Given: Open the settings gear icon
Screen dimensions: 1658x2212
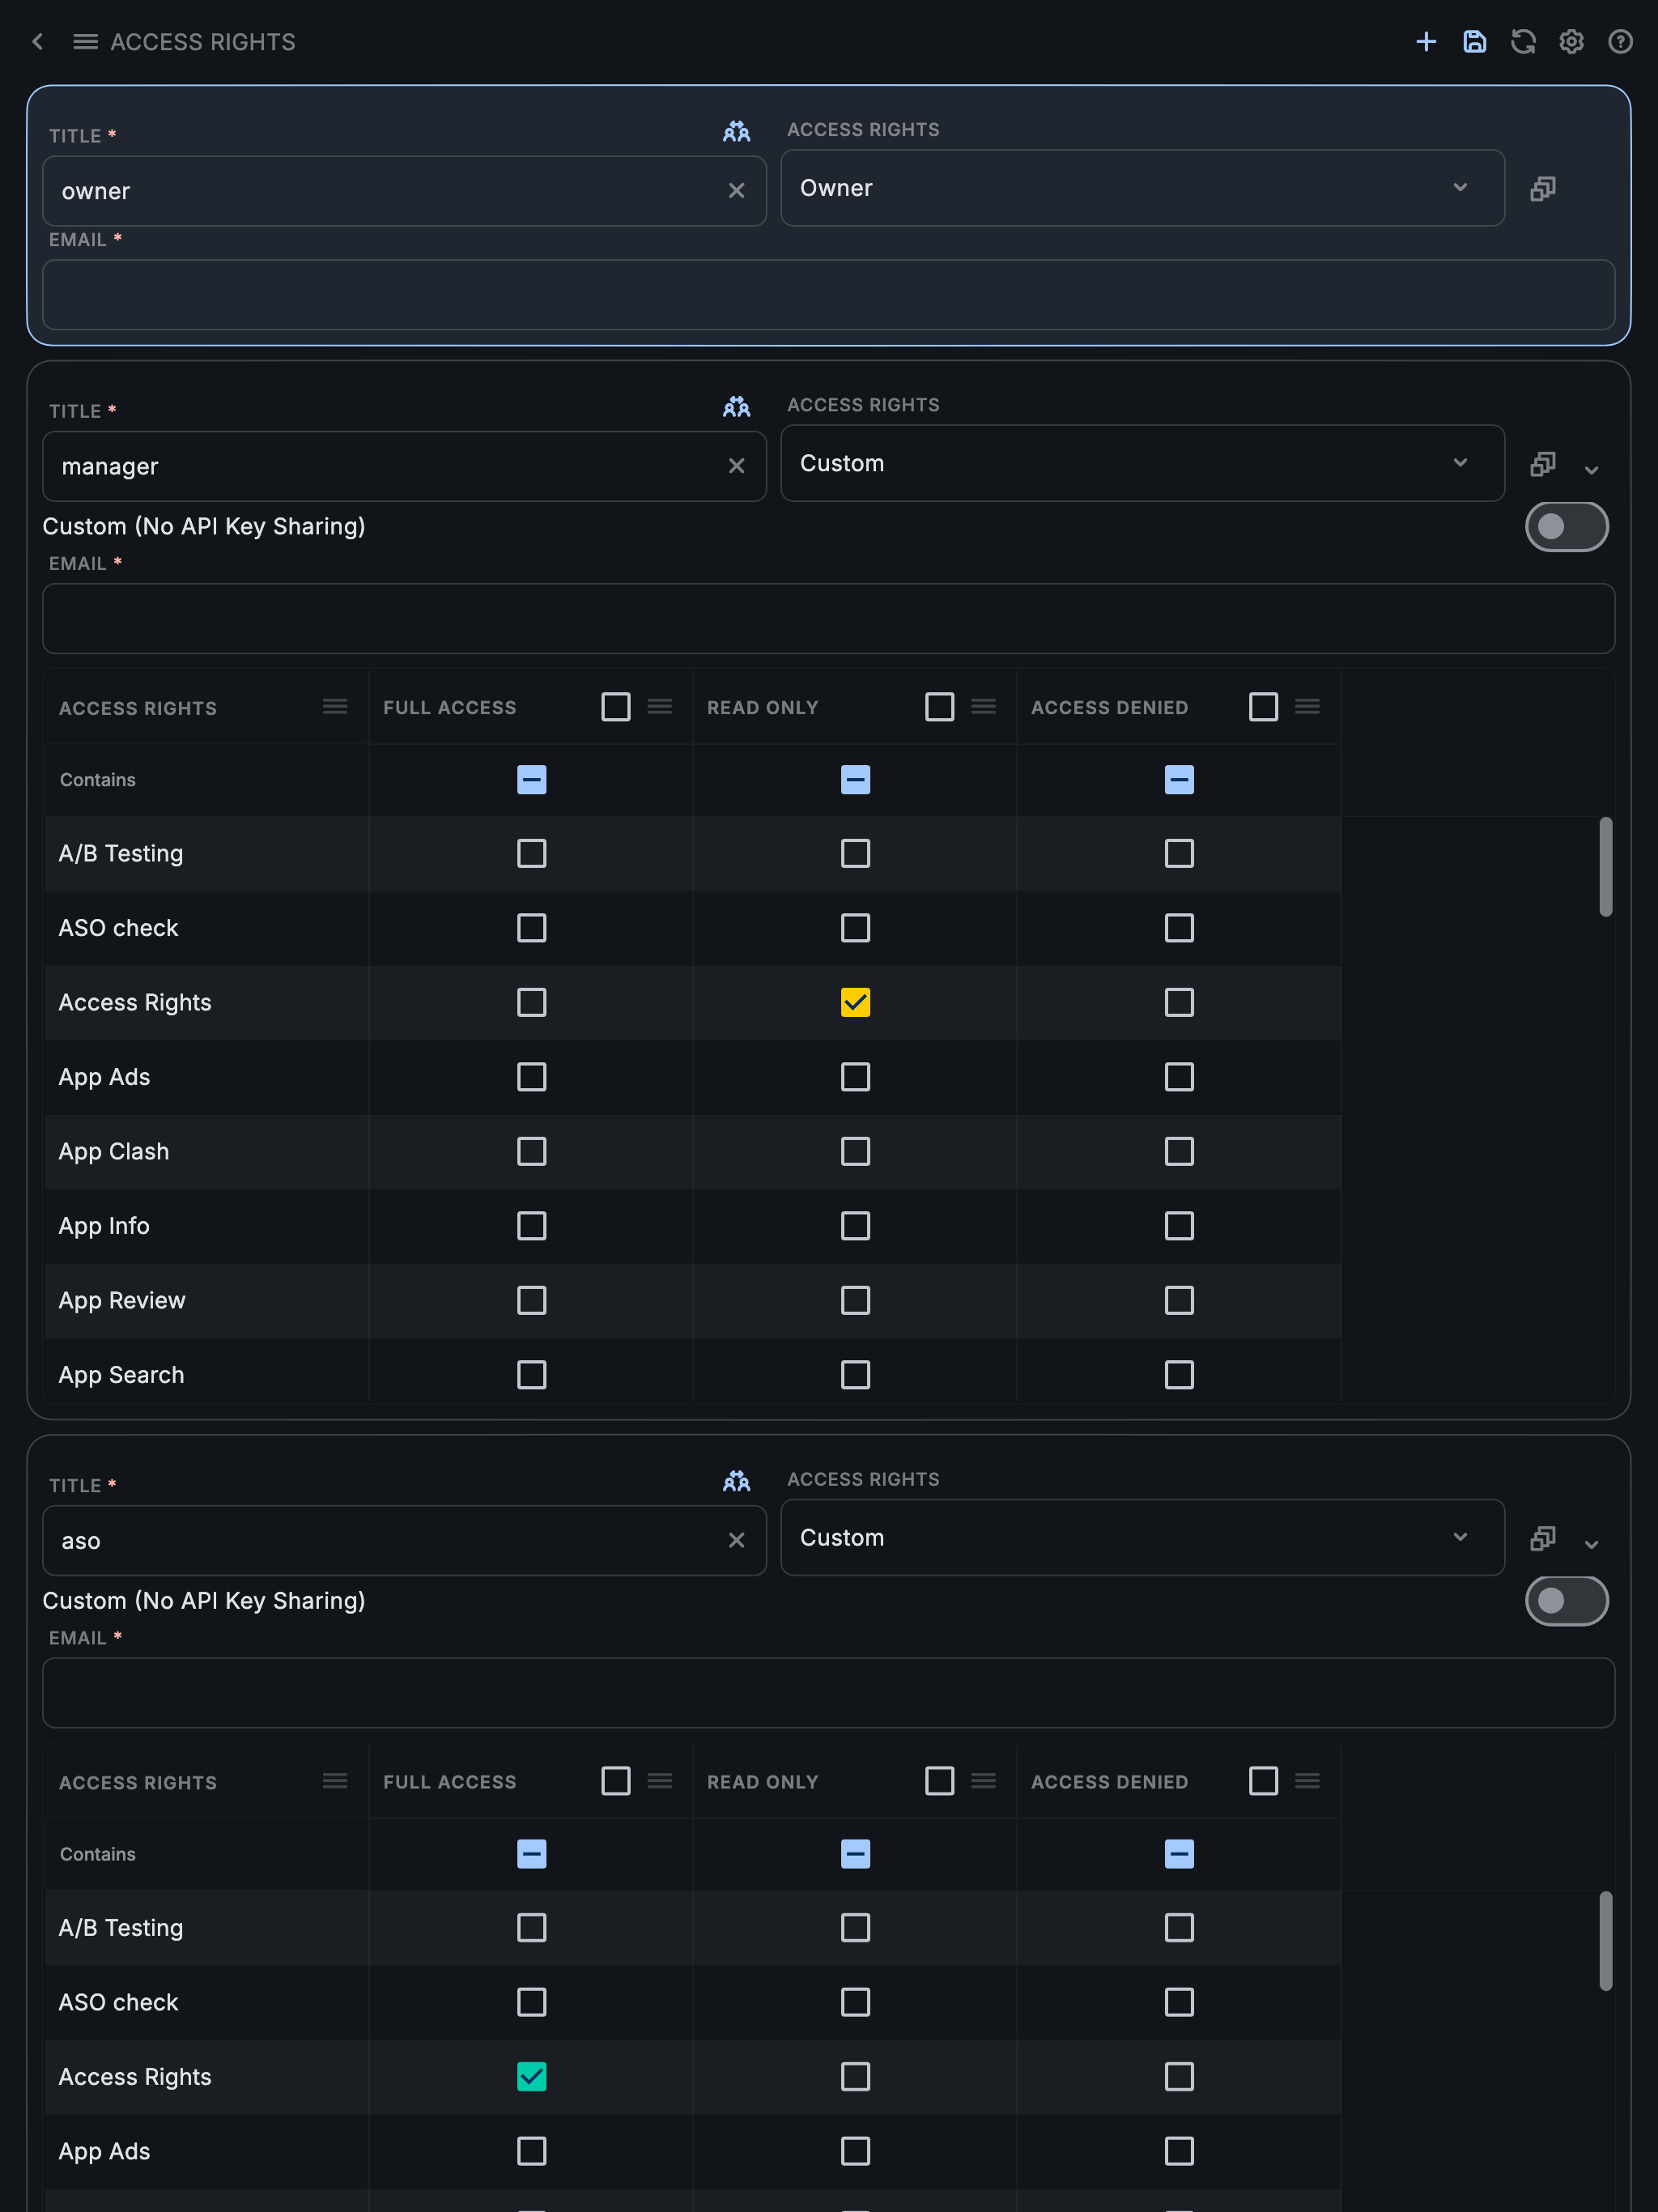Looking at the screenshot, I should pos(1571,42).
